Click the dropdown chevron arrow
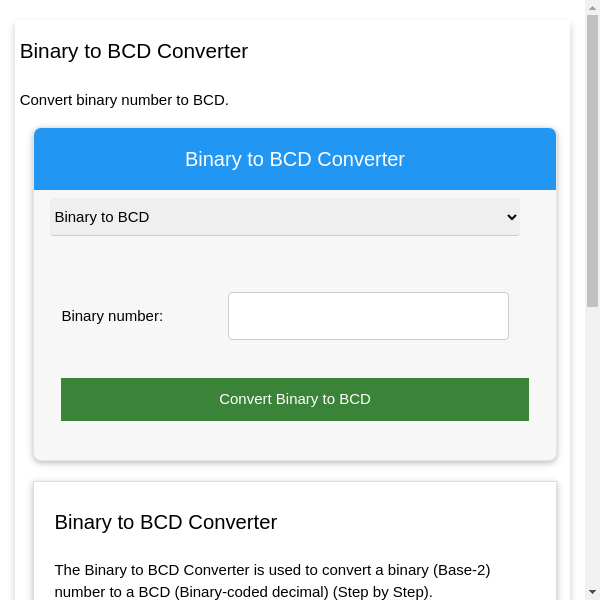The height and width of the screenshot is (600, 600). tap(512, 217)
